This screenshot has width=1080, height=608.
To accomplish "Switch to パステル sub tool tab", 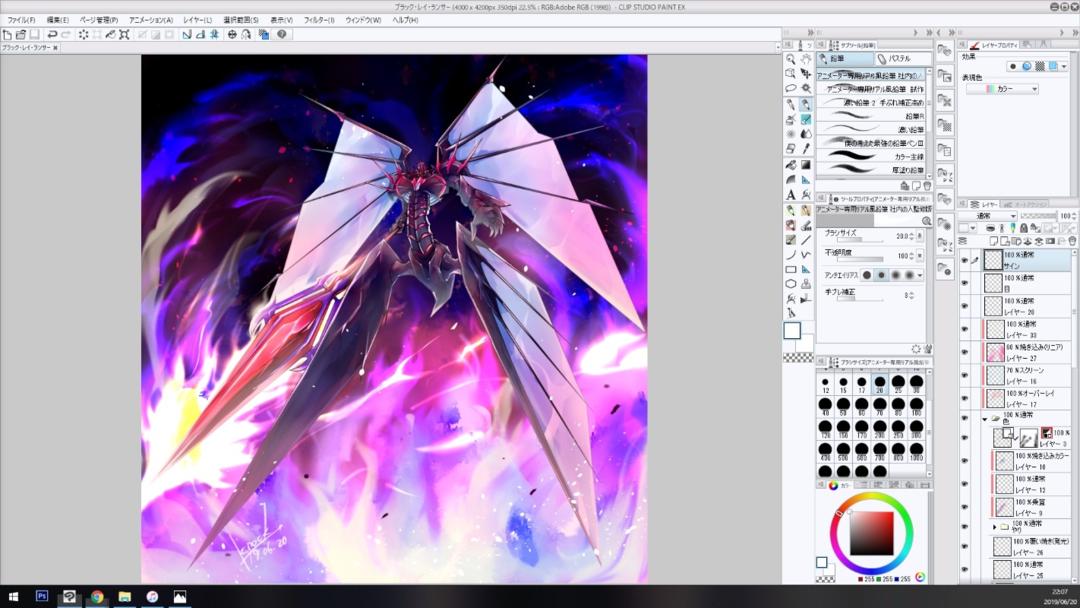I will point(902,59).
